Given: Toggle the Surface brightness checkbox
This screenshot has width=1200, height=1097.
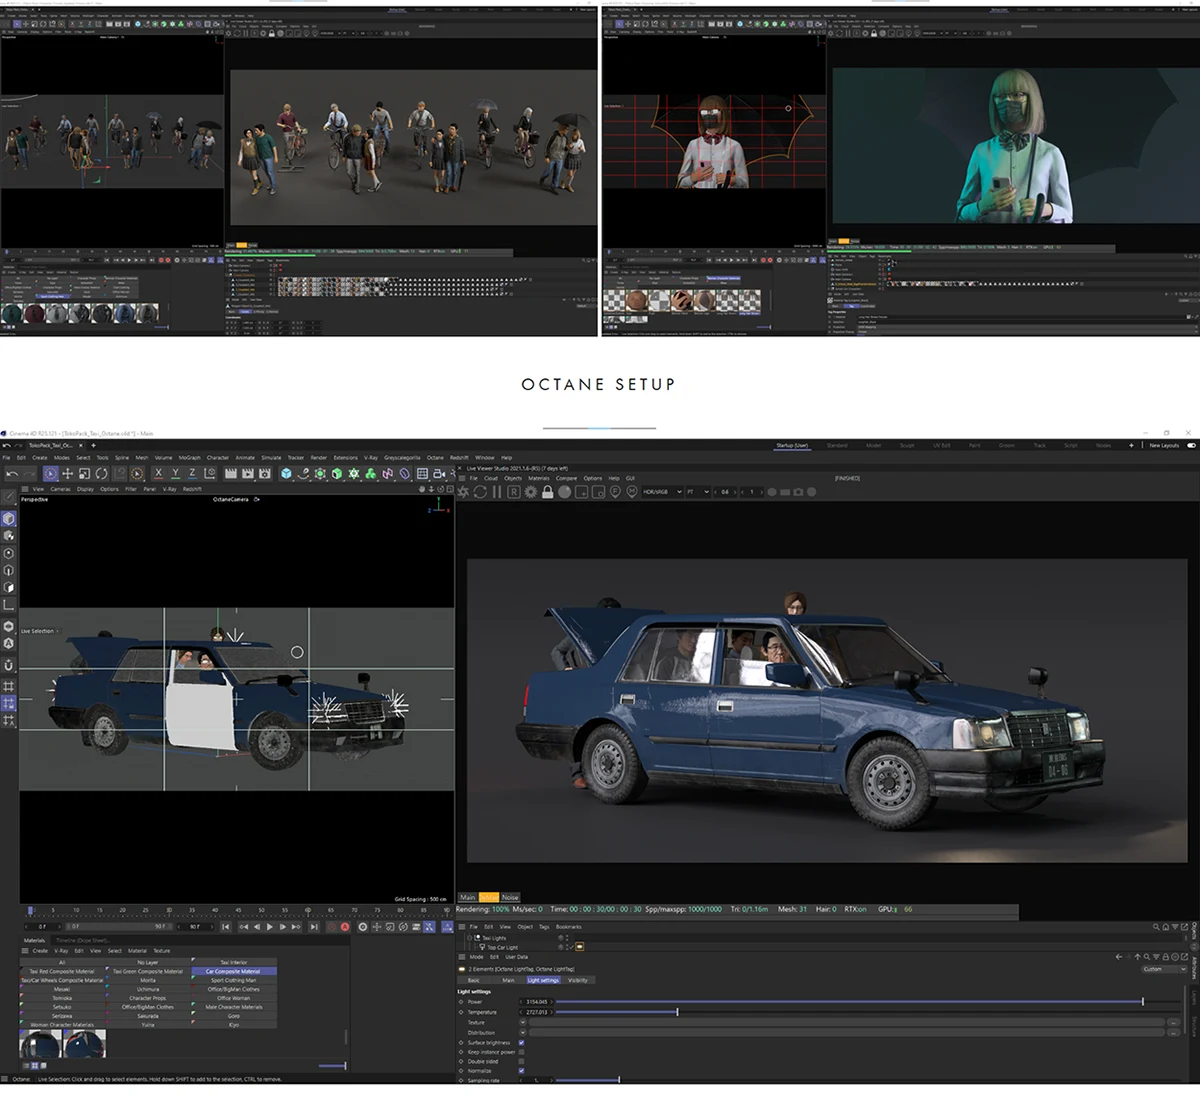Looking at the screenshot, I should [521, 1043].
